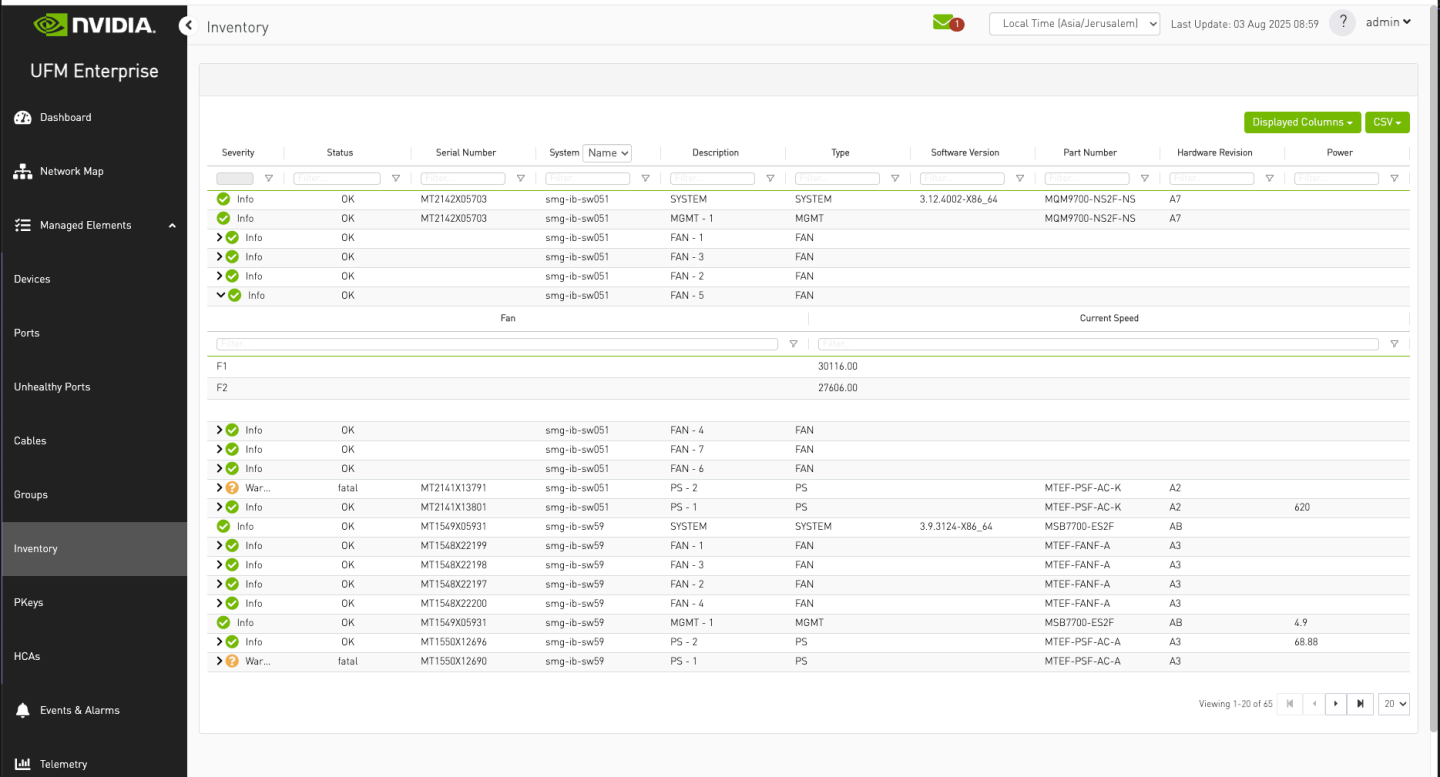
Task: Open the Telemetry sidebar icon
Action: point(22,764)
